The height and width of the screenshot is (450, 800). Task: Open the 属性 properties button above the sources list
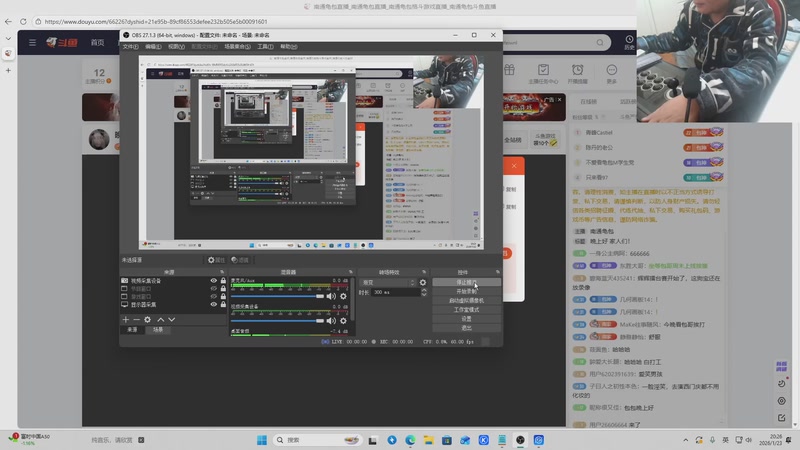point(216,260)
